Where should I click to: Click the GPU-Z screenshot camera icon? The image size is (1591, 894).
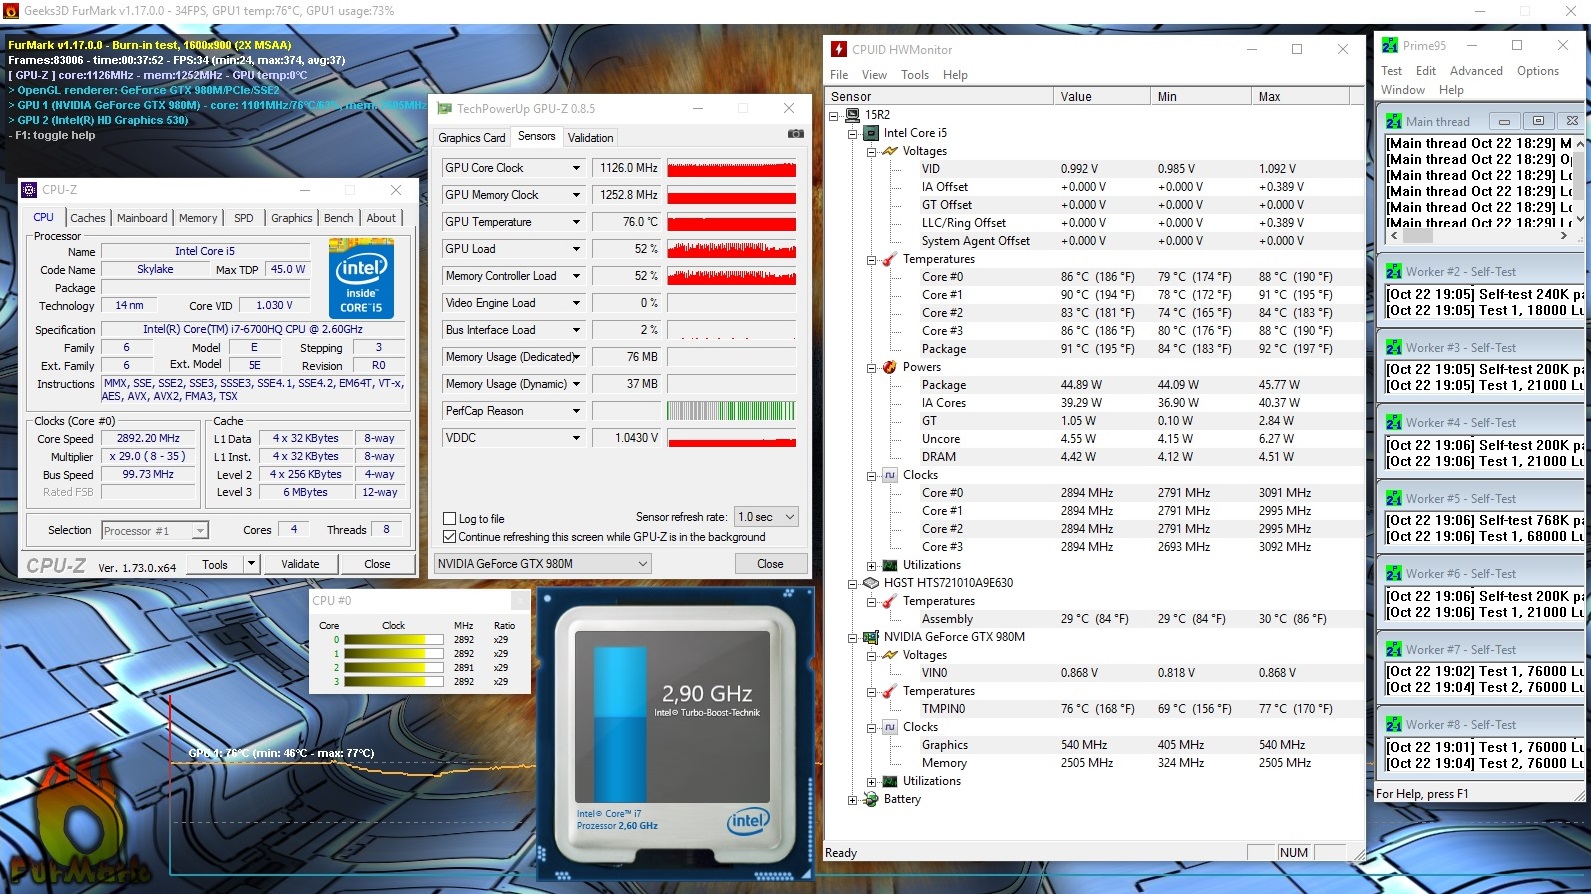[x=795, y=133]
